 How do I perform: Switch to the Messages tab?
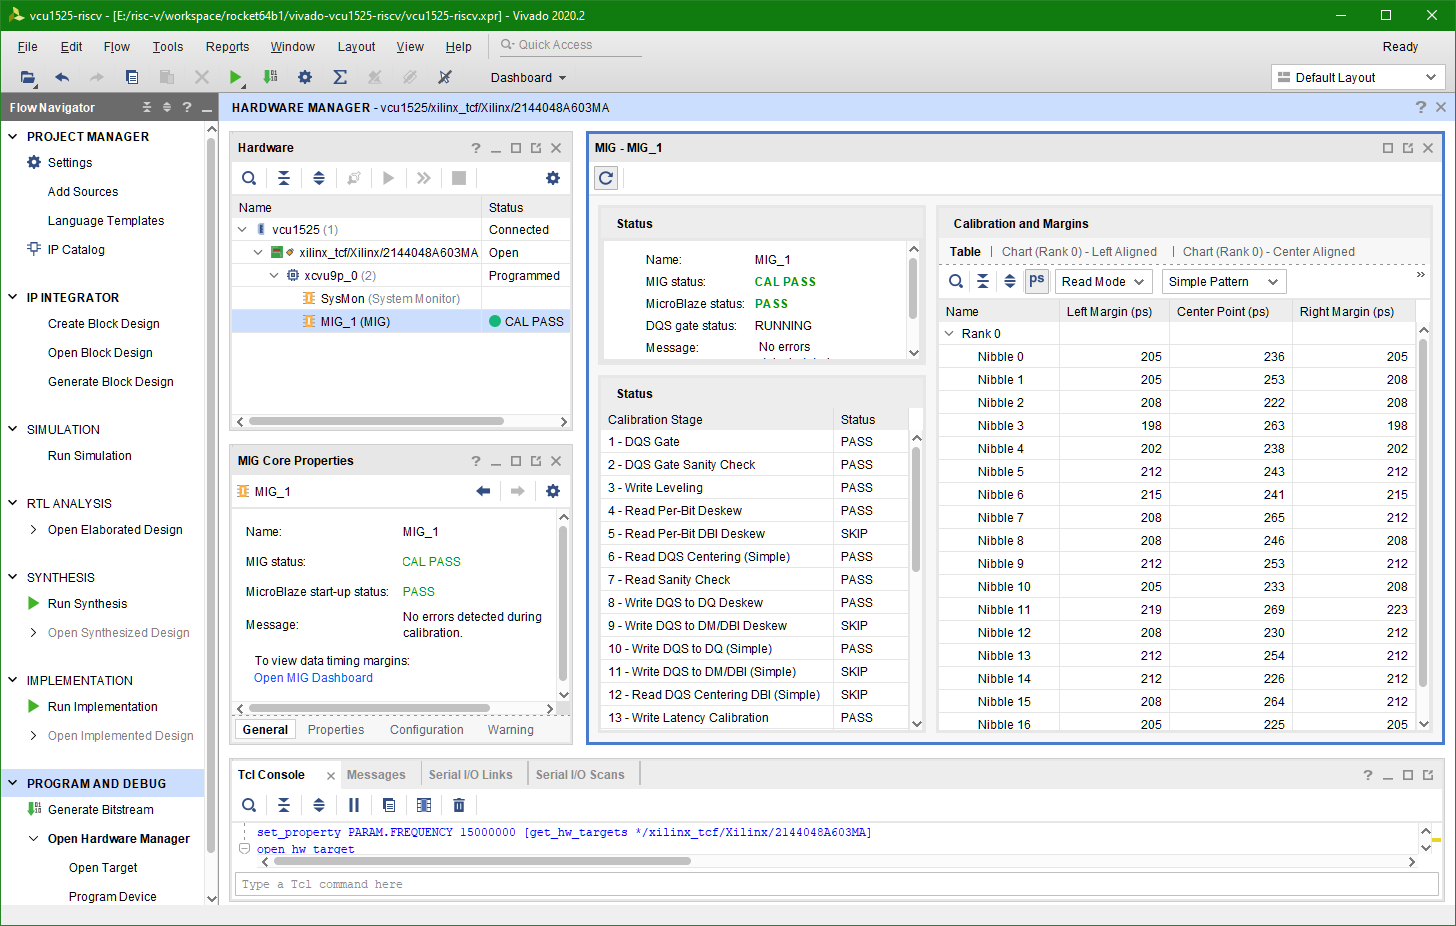pos(376,775)
